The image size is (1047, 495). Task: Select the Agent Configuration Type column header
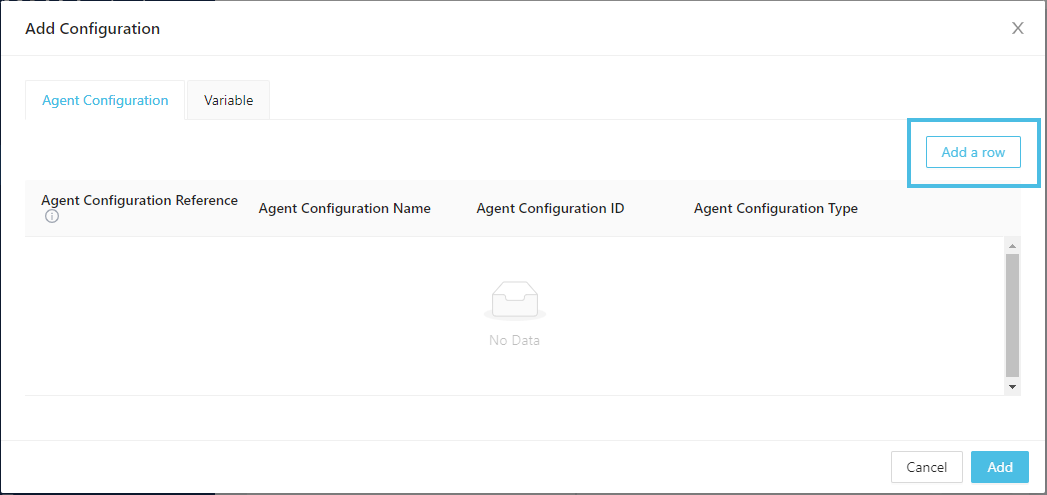click(775, 208)
